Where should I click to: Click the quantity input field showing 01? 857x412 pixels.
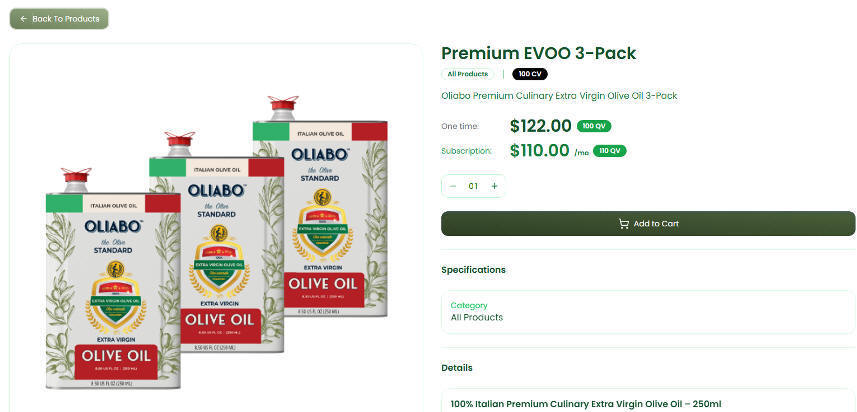(473, 186)
